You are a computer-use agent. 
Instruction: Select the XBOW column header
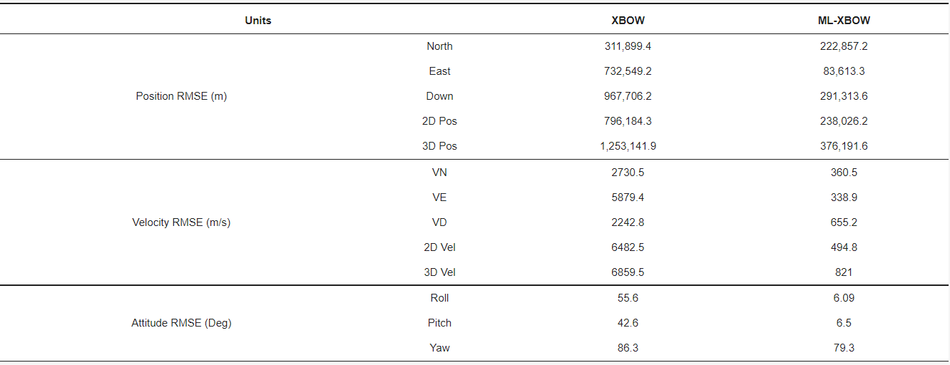pos(628,21)
